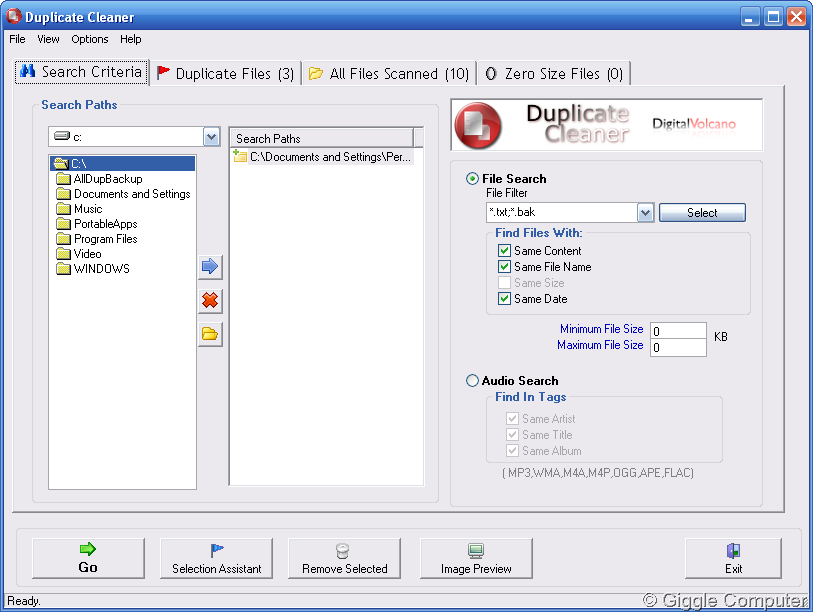Click the folder icon beside PortableApps
This screenshot has height=612, width=813.
tap(63, 224)
